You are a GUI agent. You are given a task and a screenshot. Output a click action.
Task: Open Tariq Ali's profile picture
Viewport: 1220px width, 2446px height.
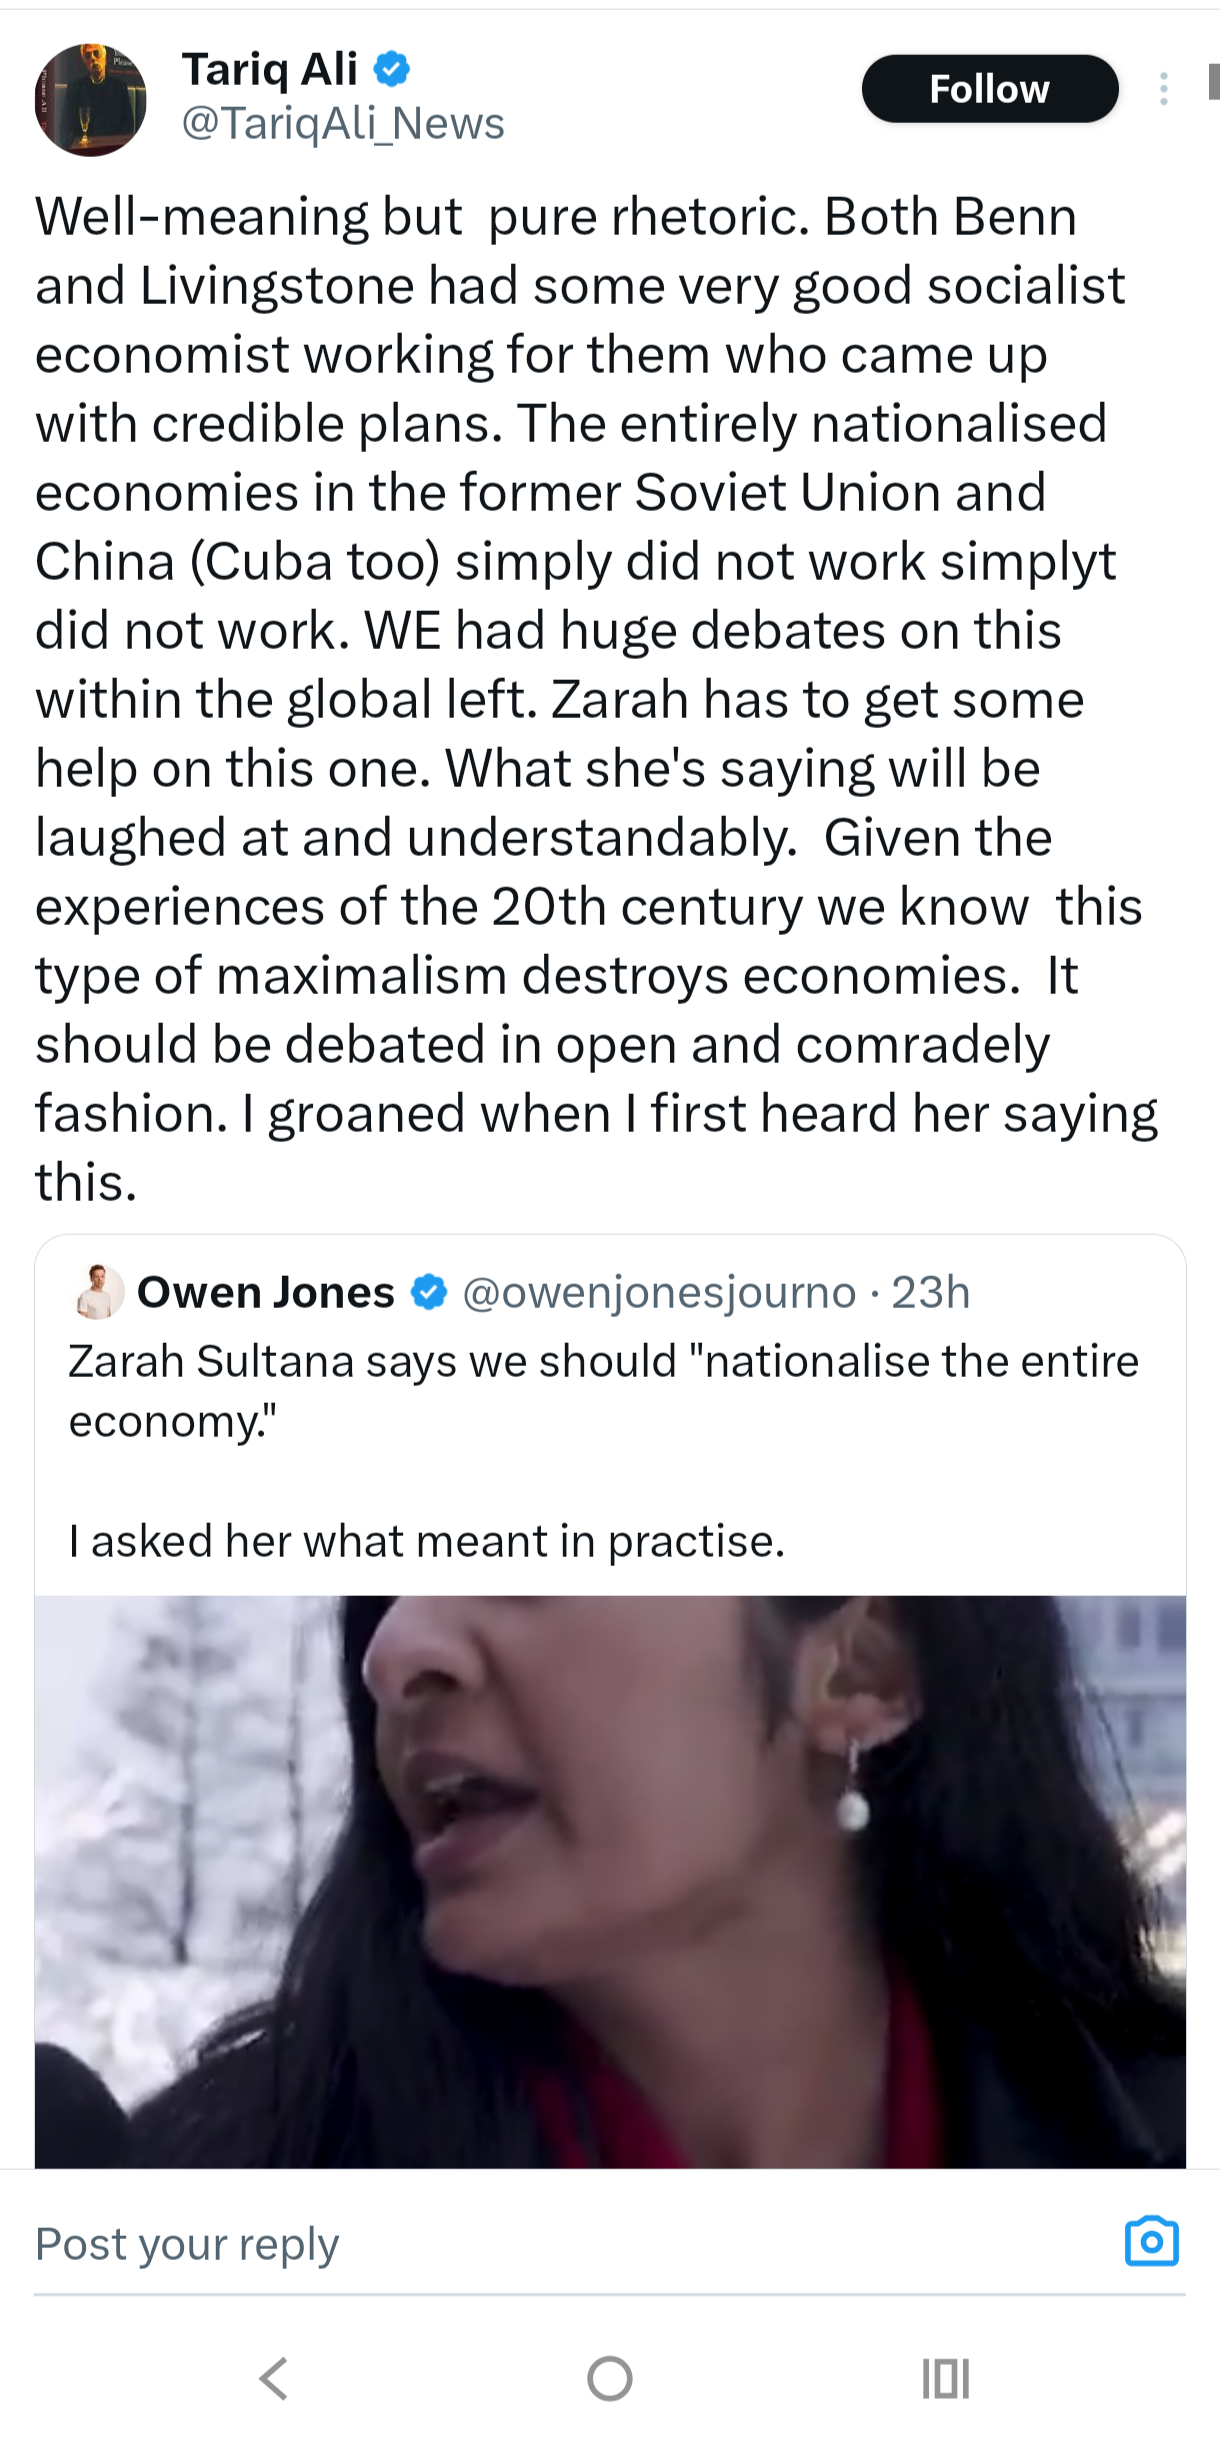(x=90, y=100)
